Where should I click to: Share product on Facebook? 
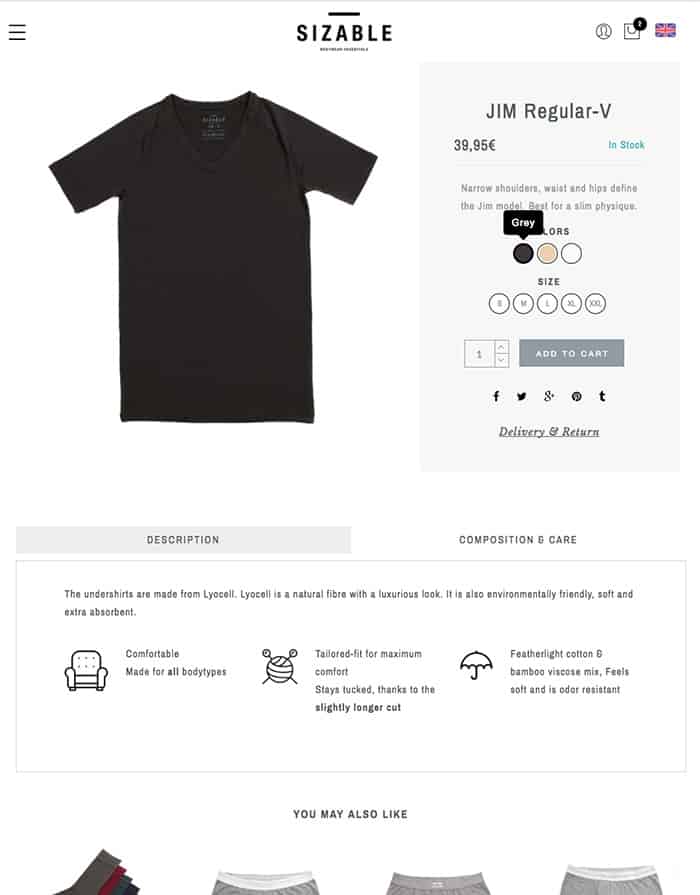496,396
